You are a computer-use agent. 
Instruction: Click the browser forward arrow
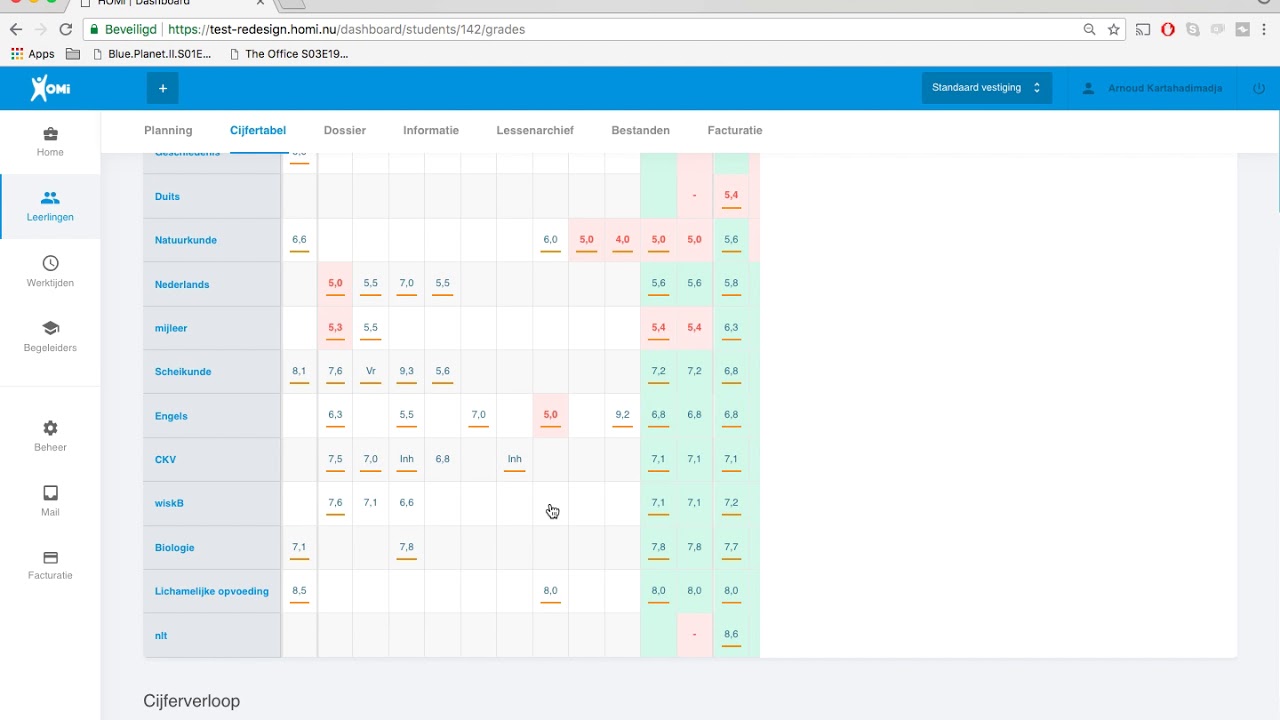pos(40,30)
